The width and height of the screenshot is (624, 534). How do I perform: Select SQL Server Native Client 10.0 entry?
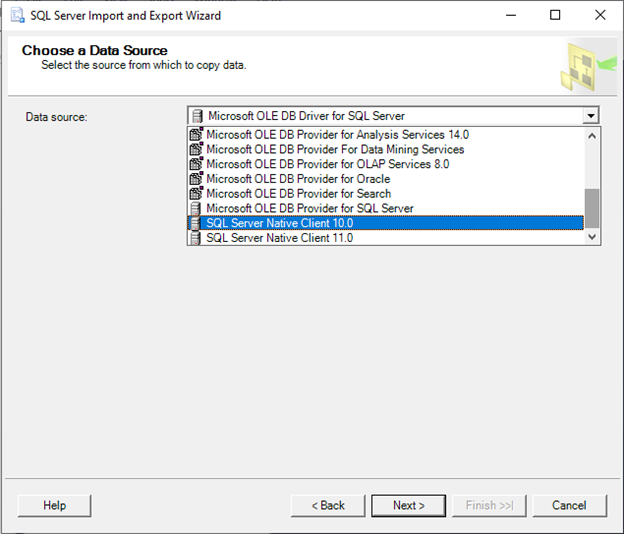tap(385, 223)
